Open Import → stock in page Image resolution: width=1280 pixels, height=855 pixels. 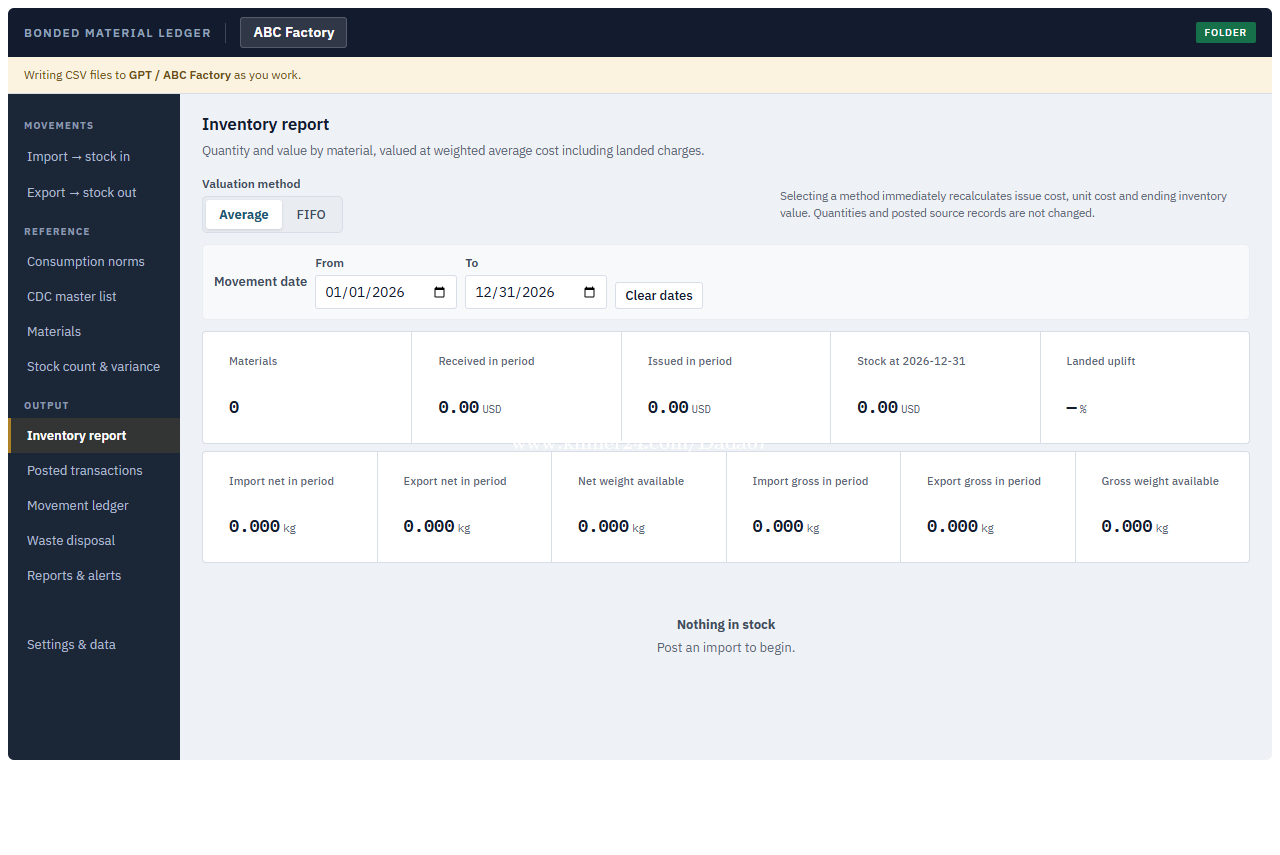click(x=94, y=157)
